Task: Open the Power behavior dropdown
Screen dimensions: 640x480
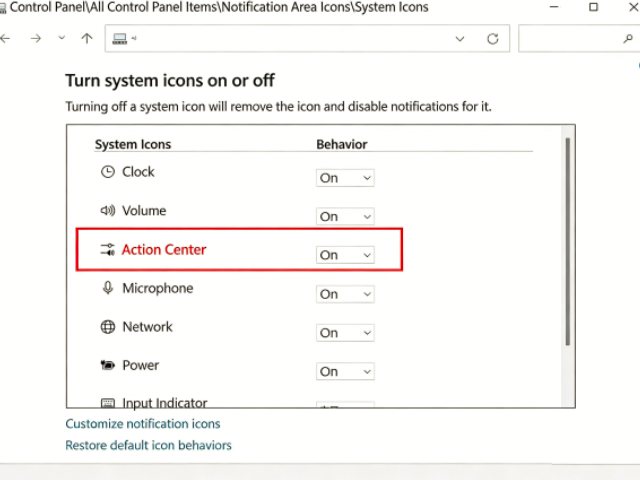Action: pyautogui.click(x=345, y=371)
